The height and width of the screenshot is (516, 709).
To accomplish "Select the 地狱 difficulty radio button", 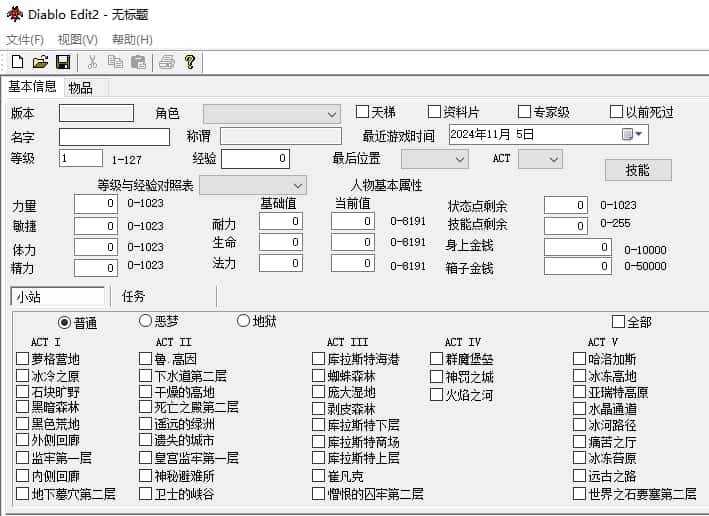I will click(256, 321).
